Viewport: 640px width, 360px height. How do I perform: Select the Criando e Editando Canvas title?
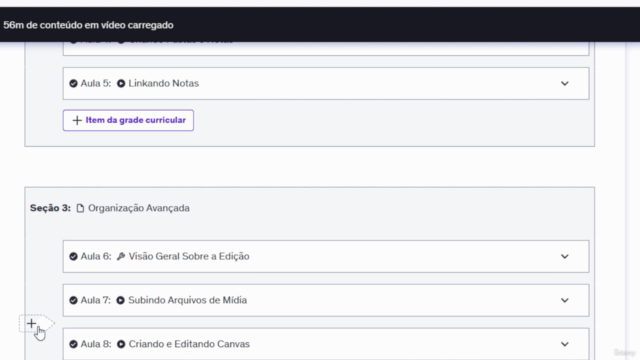[x=189, y=344]
